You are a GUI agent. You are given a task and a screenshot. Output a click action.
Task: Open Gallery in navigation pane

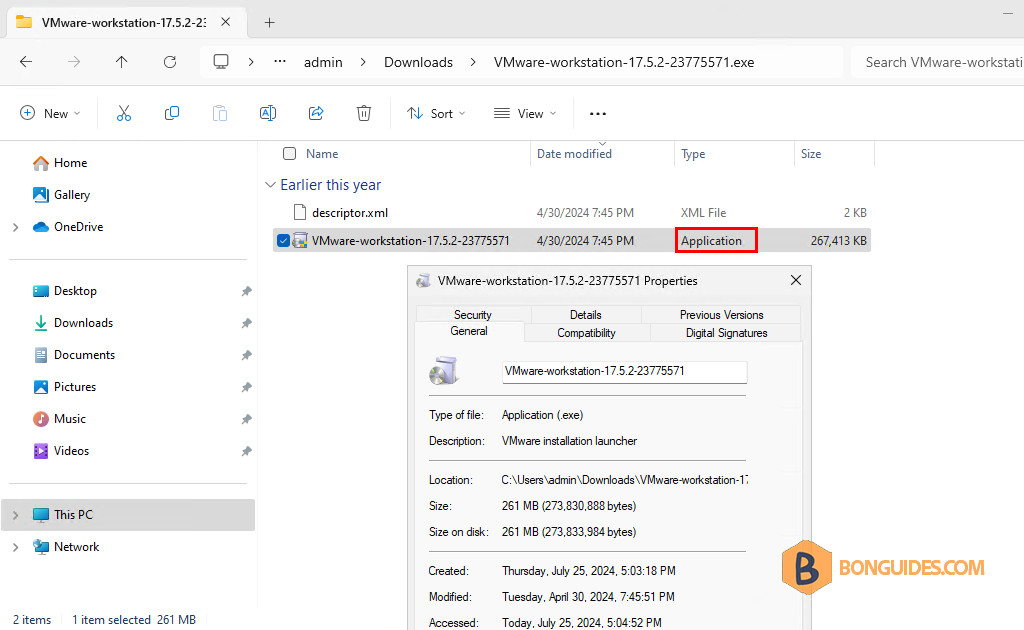61,195
